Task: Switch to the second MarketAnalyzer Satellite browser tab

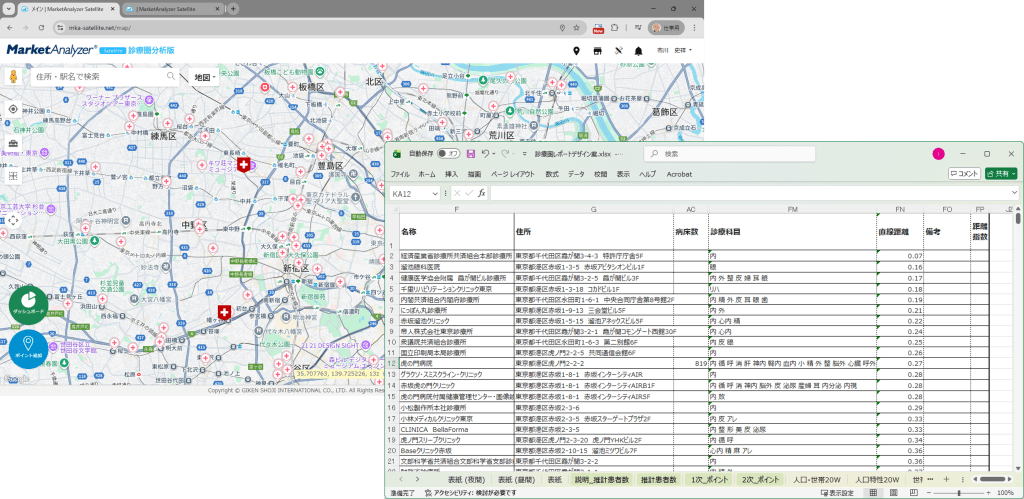Action: pyautogui.click(x=172, y=8)
